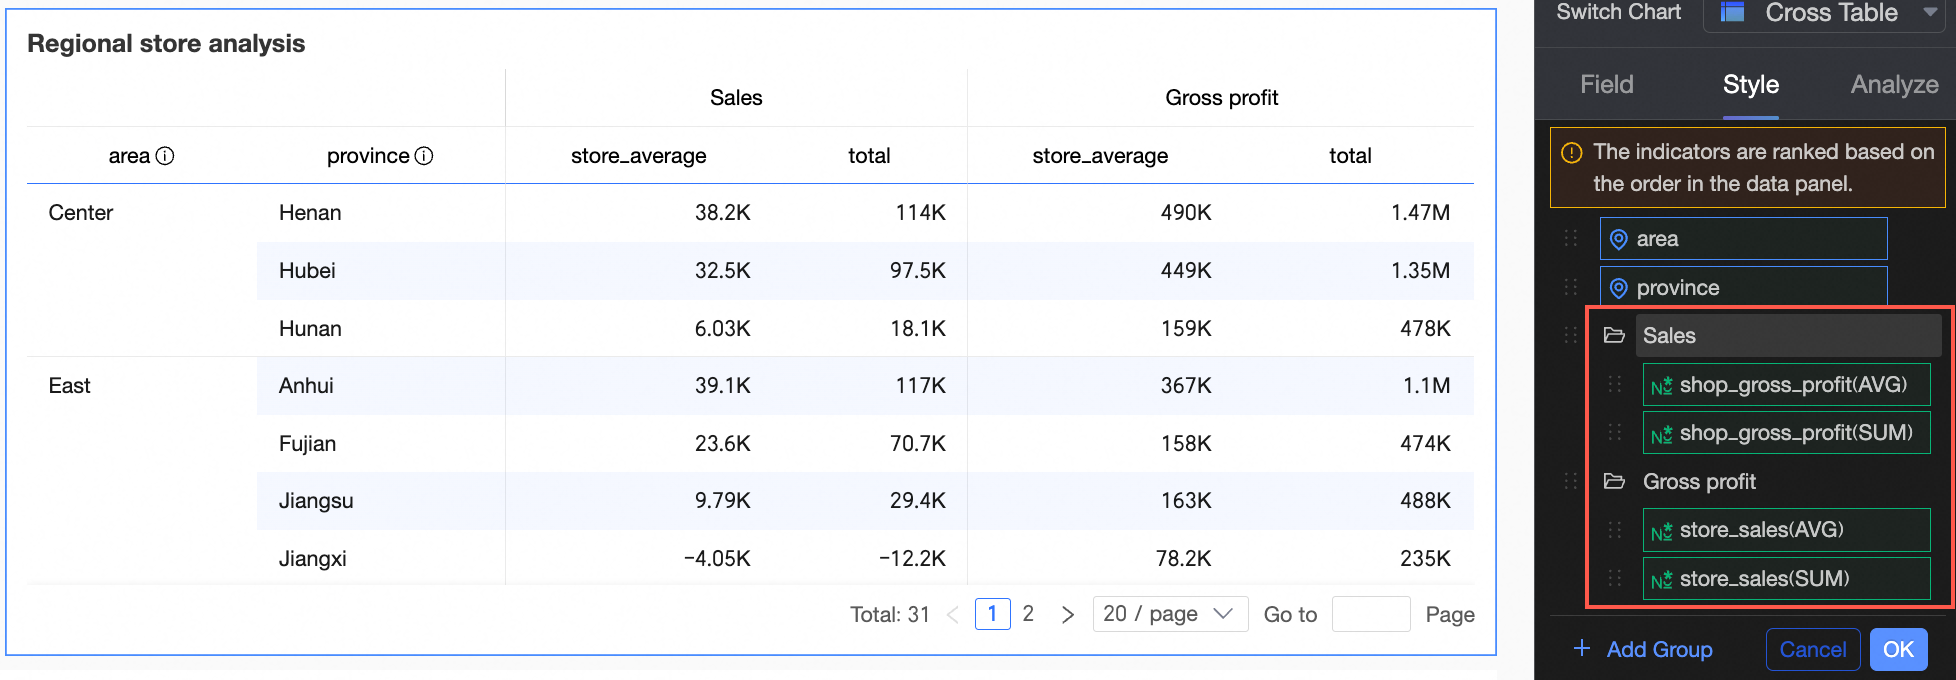
Task: Click the info icon beside province header
Action: 424,156
